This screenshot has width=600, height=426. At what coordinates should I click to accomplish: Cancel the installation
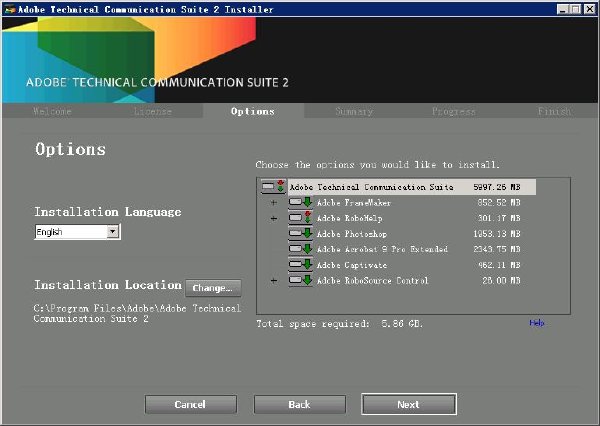coord(191,405)
